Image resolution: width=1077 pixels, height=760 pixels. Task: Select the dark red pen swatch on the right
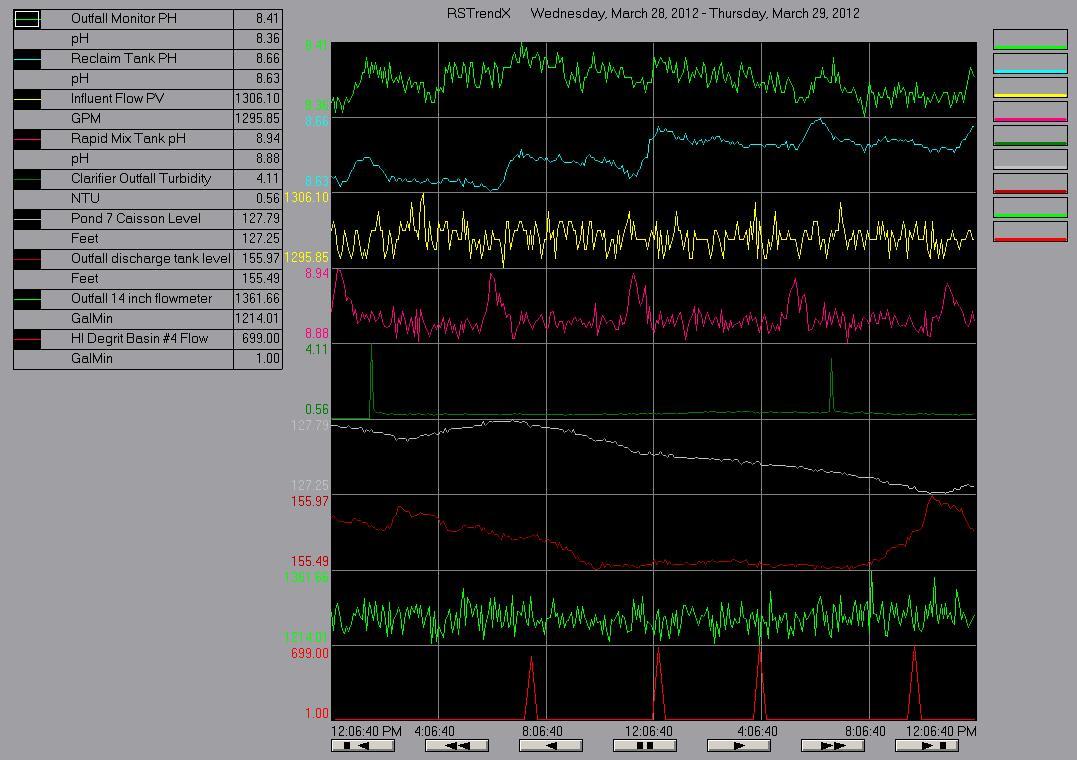click(x=1030, y=183)
